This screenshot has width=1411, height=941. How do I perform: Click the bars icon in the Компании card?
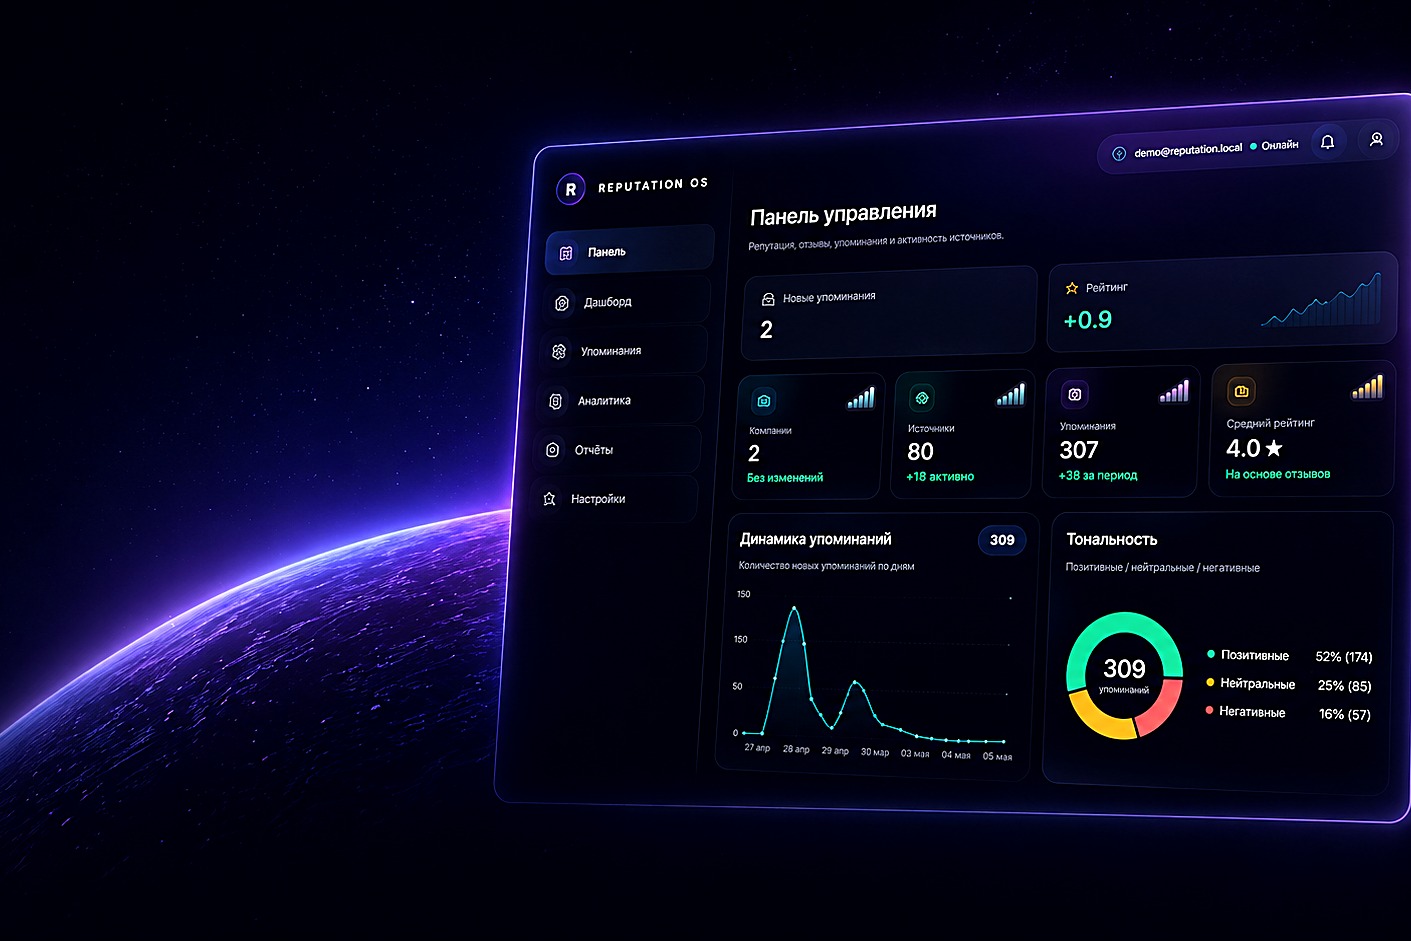(x=861, y=398)
